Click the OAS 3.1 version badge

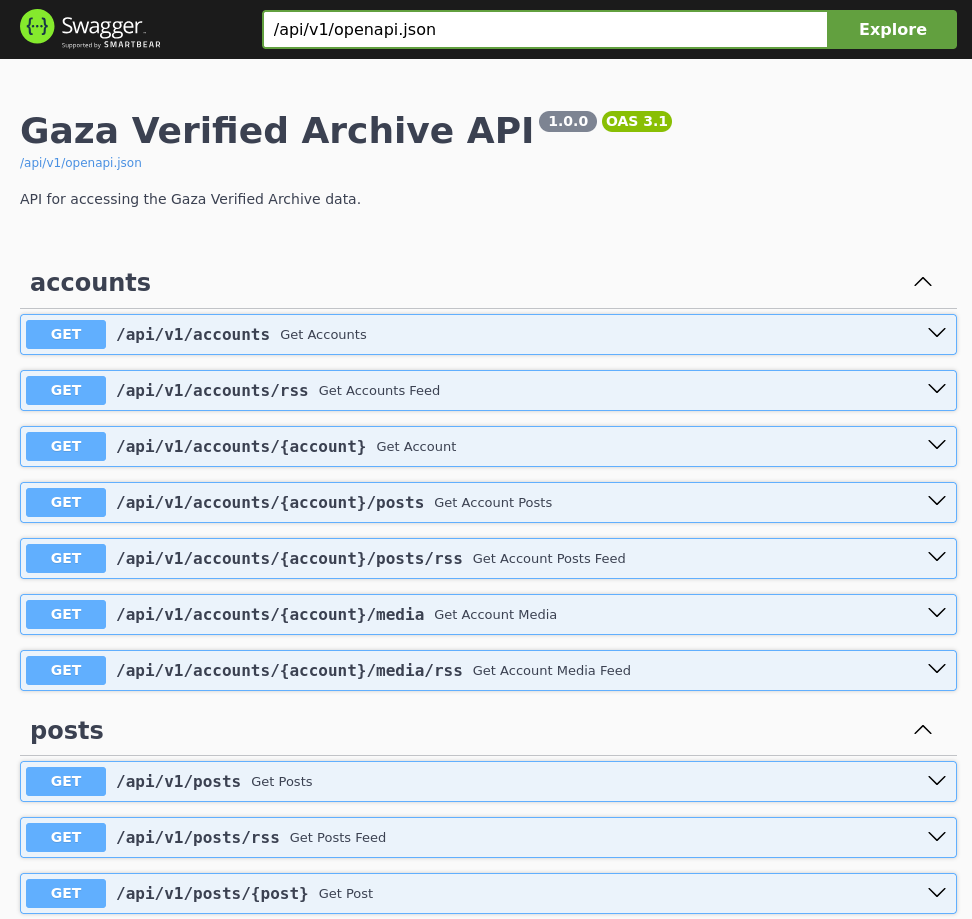click(636, 122)
